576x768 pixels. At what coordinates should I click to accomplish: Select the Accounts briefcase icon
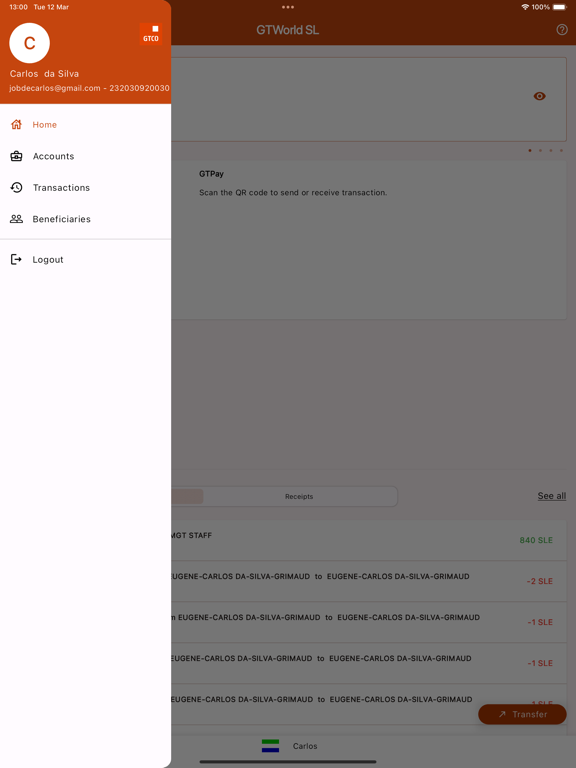[16, 156]
